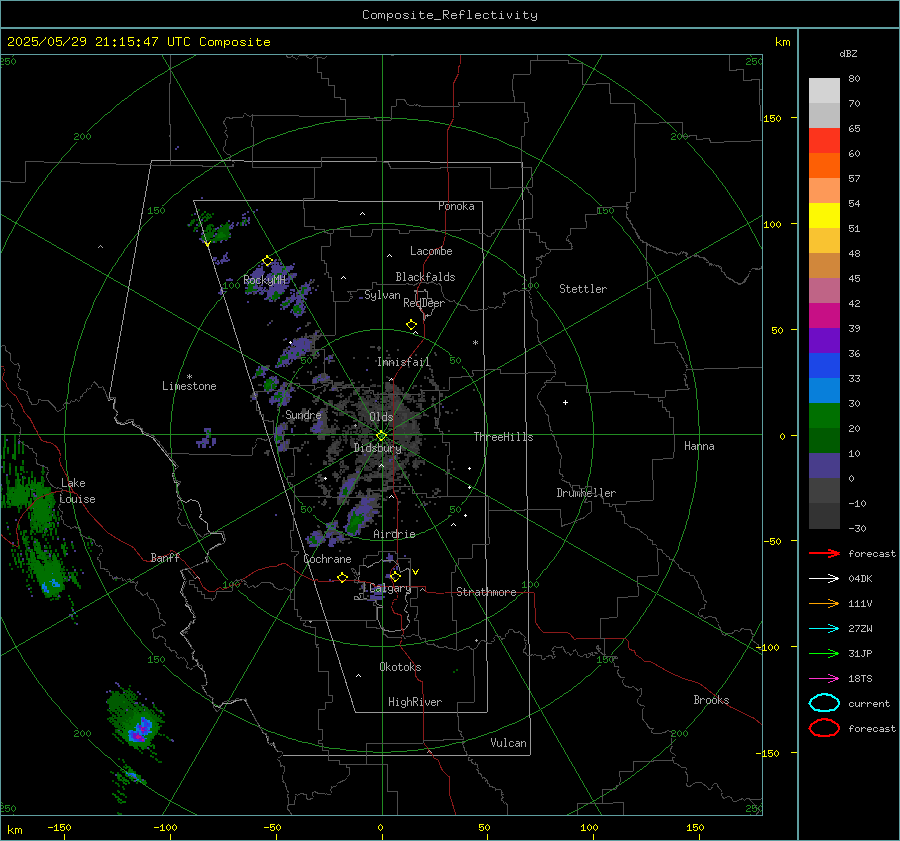Click the Stettler label
The height and width of the screenshot is (841, 900).
click(583, 289)
